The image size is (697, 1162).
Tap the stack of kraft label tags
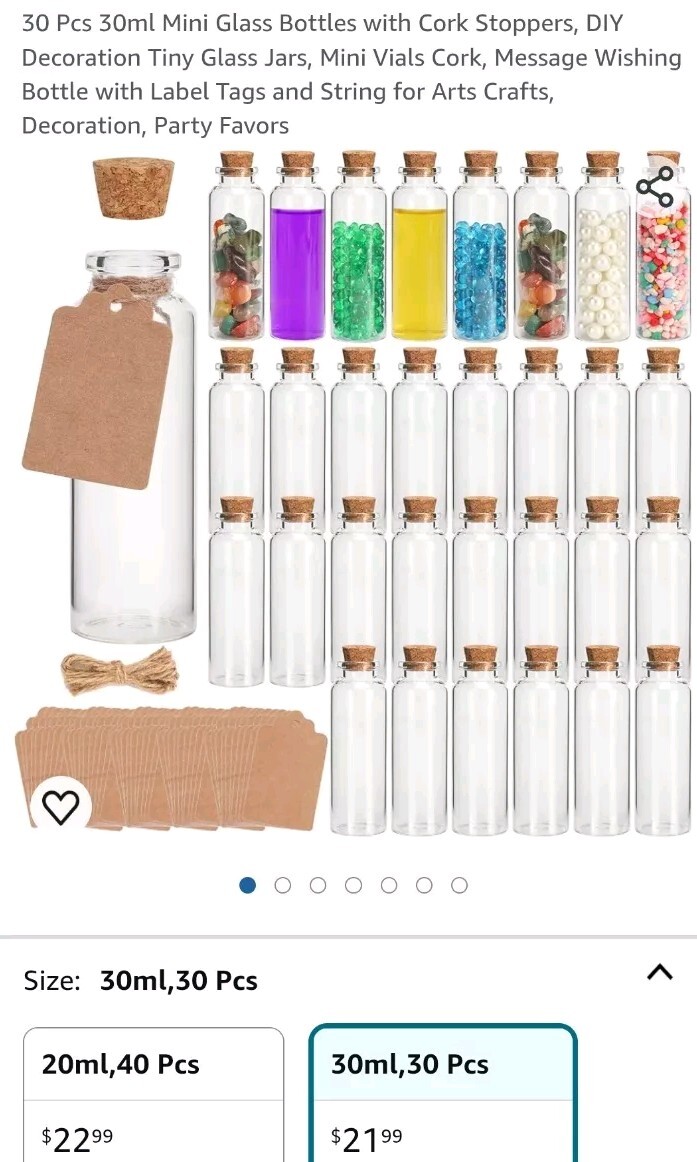170,767
